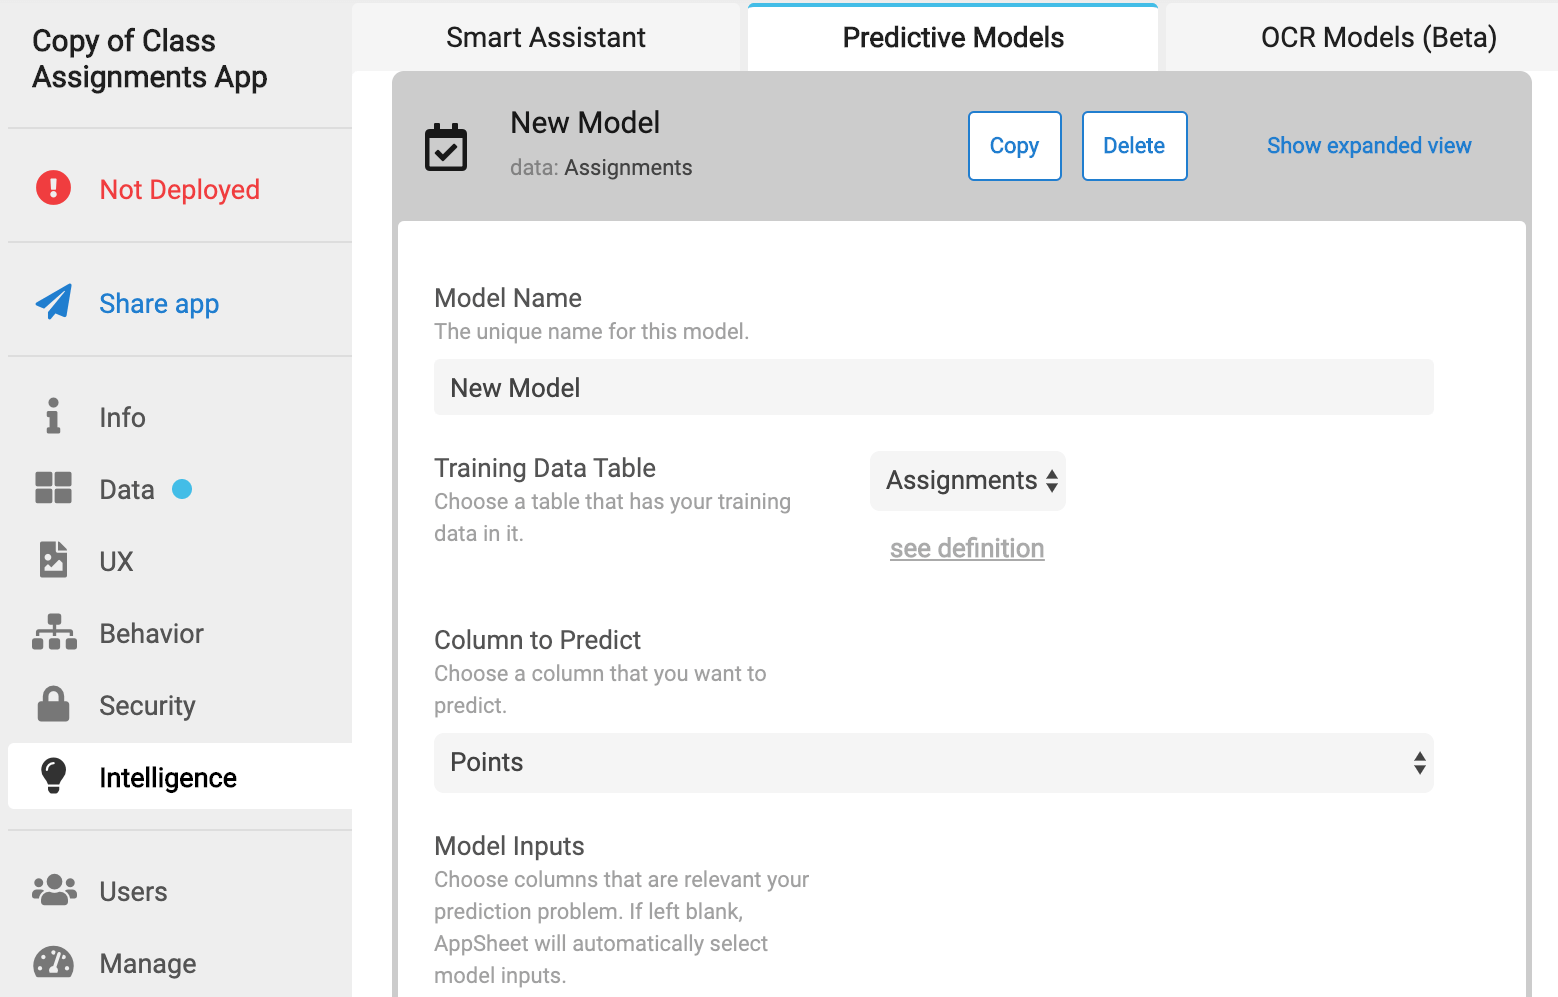Open the Info section icon
Viewport: 1558px width, 997px height.
[53, 416]
